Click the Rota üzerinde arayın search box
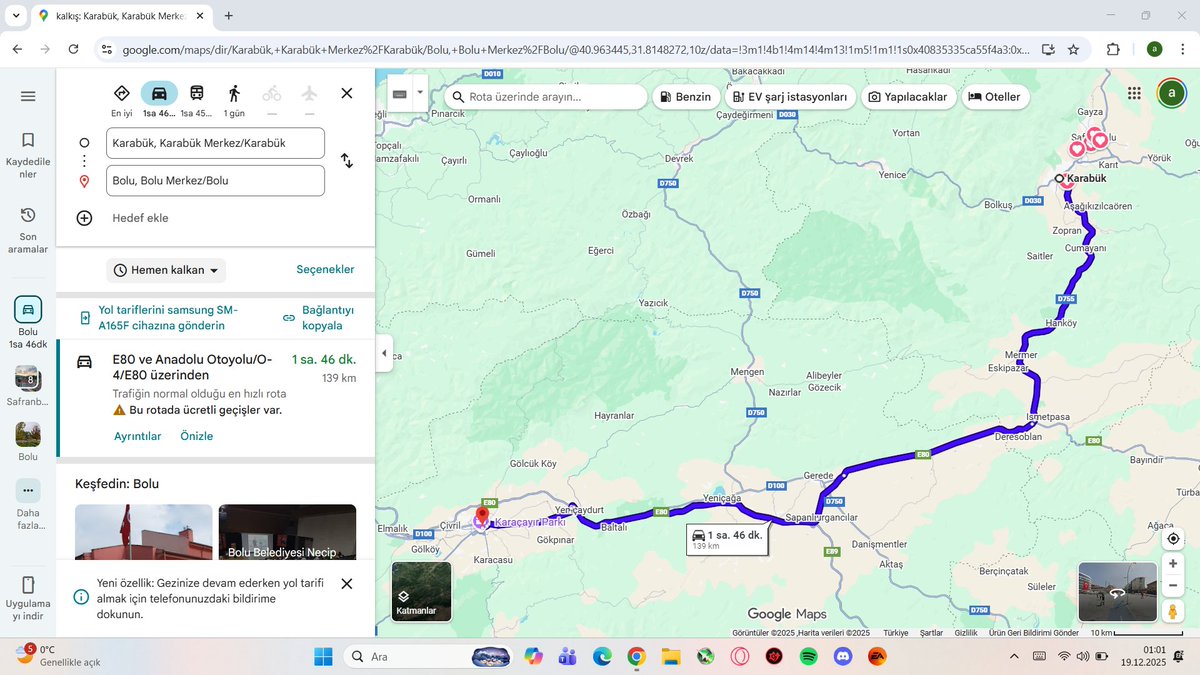The height and width of the screenshot is (675, 1200). click(546, 97)
